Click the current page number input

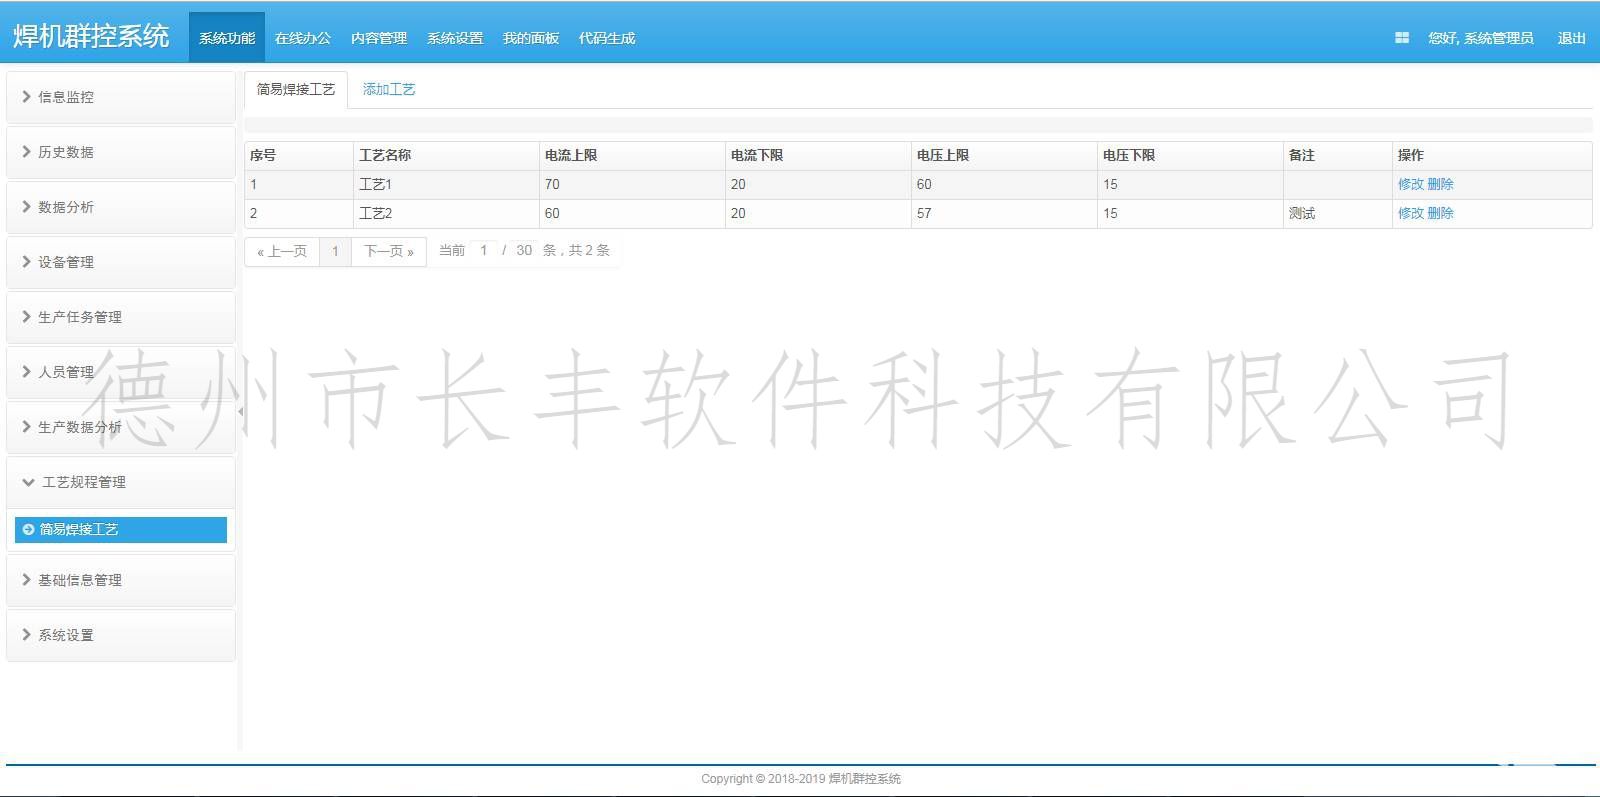tap(484, 250)
